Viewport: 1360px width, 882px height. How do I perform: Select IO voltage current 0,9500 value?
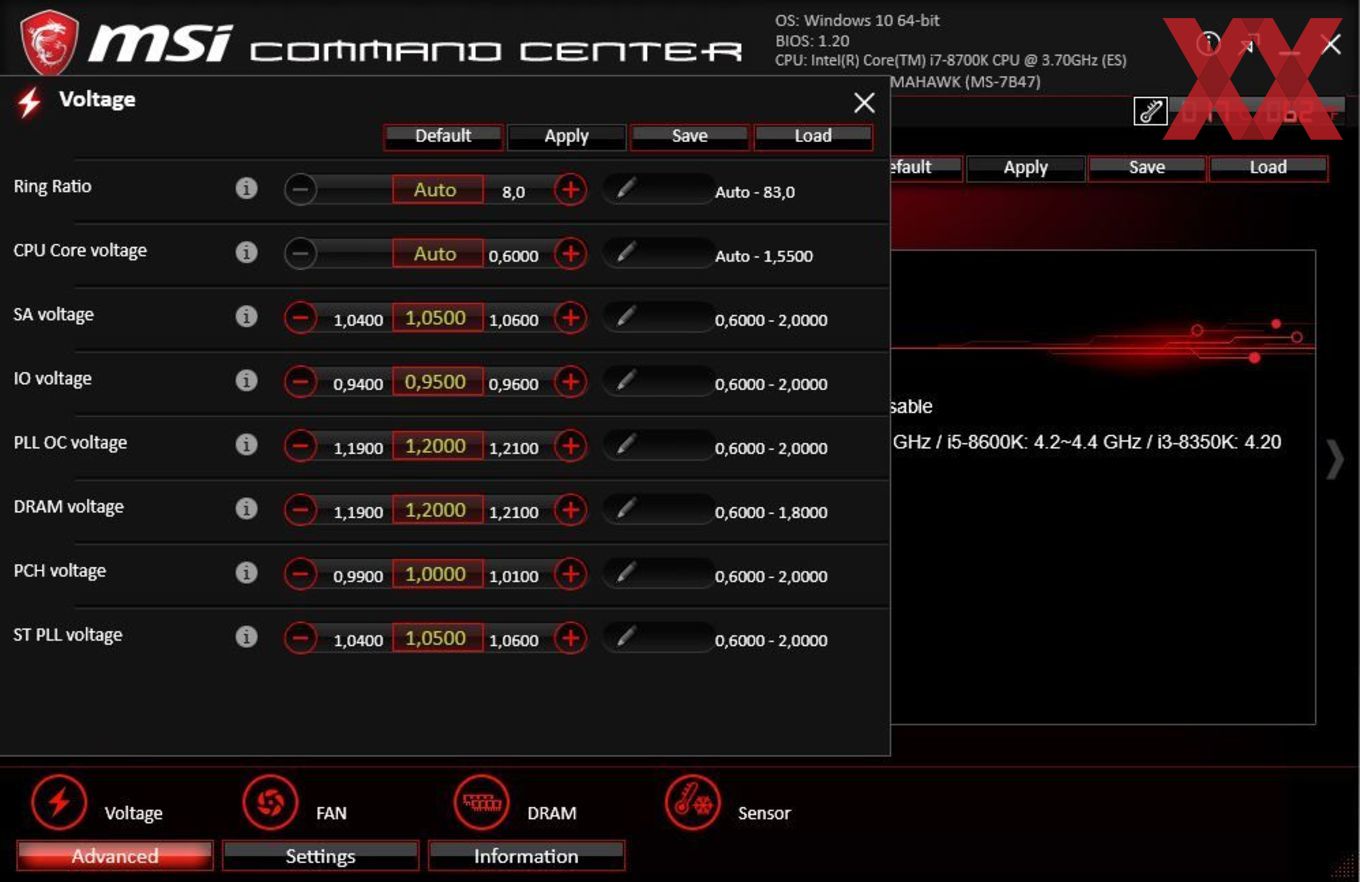point(437,381)
